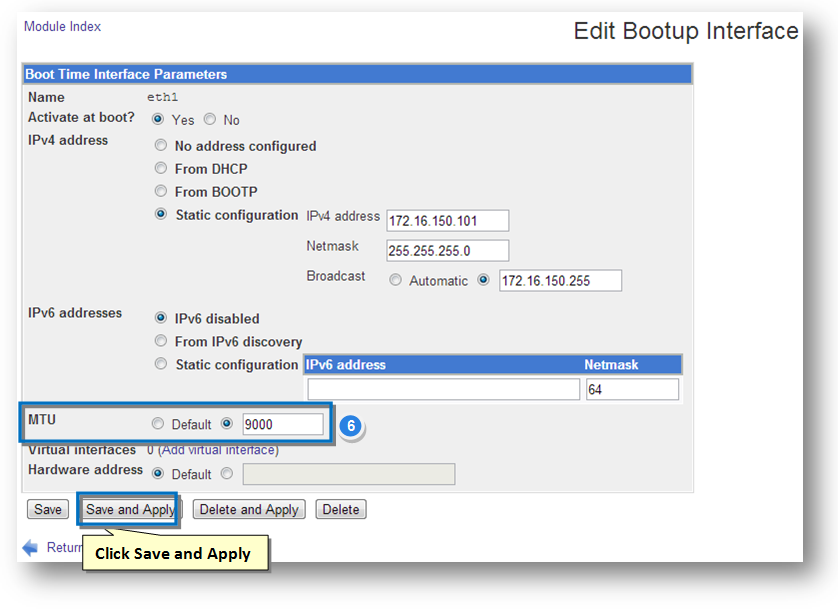
Task: Click the empty IPv6 address field
Action: [x=444, y=389]
